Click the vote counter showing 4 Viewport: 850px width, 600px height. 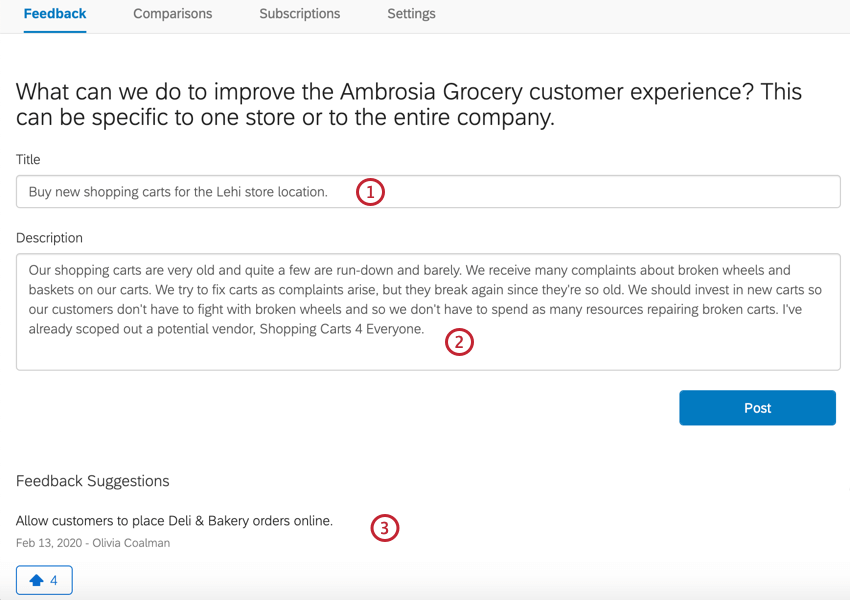53,579
